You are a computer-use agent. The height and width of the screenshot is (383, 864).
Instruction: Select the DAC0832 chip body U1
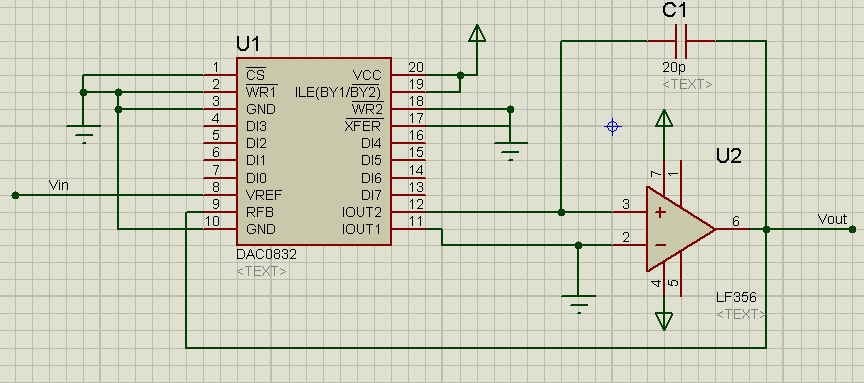[314, 152]
